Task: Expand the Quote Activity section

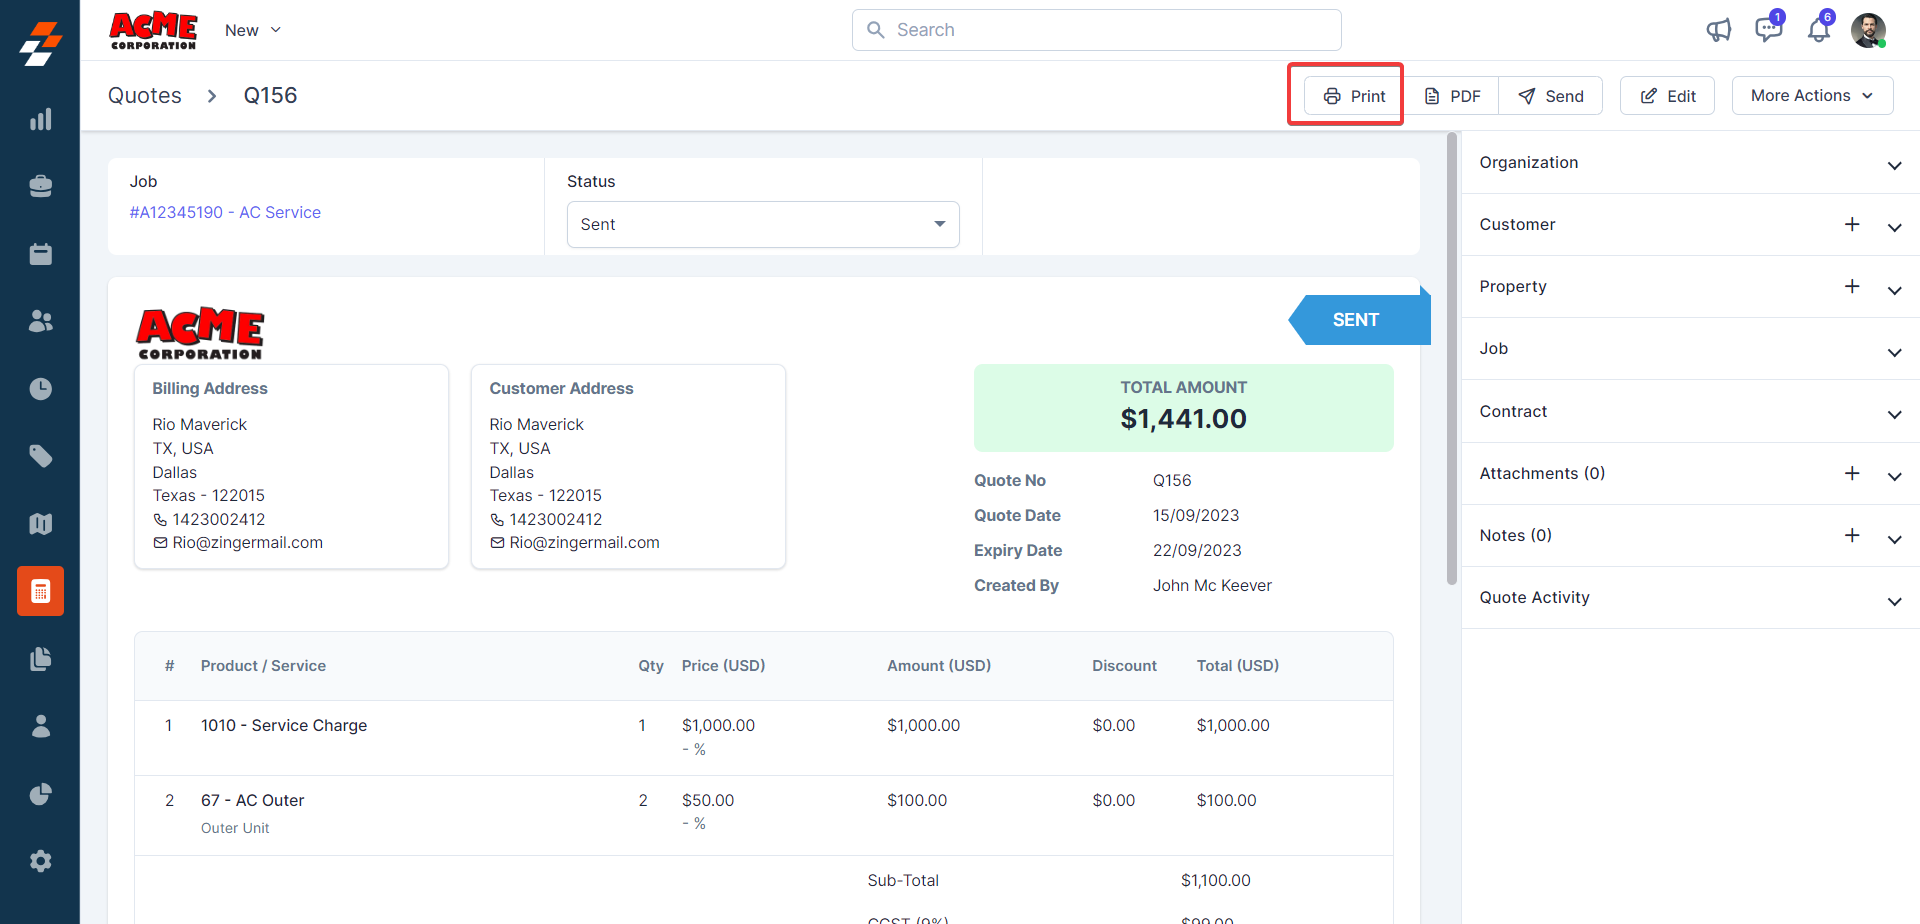Action: tap(1894, 600)
